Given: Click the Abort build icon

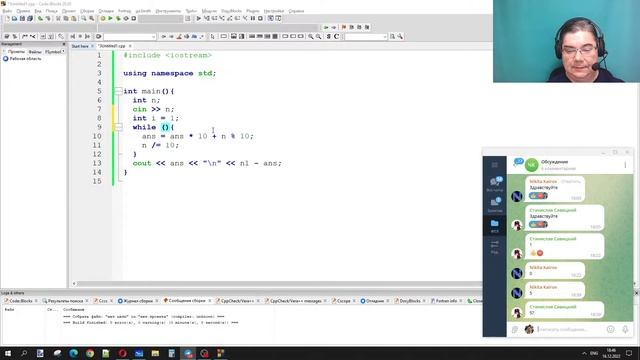Looking at the screenshot, I should point(133,18).
